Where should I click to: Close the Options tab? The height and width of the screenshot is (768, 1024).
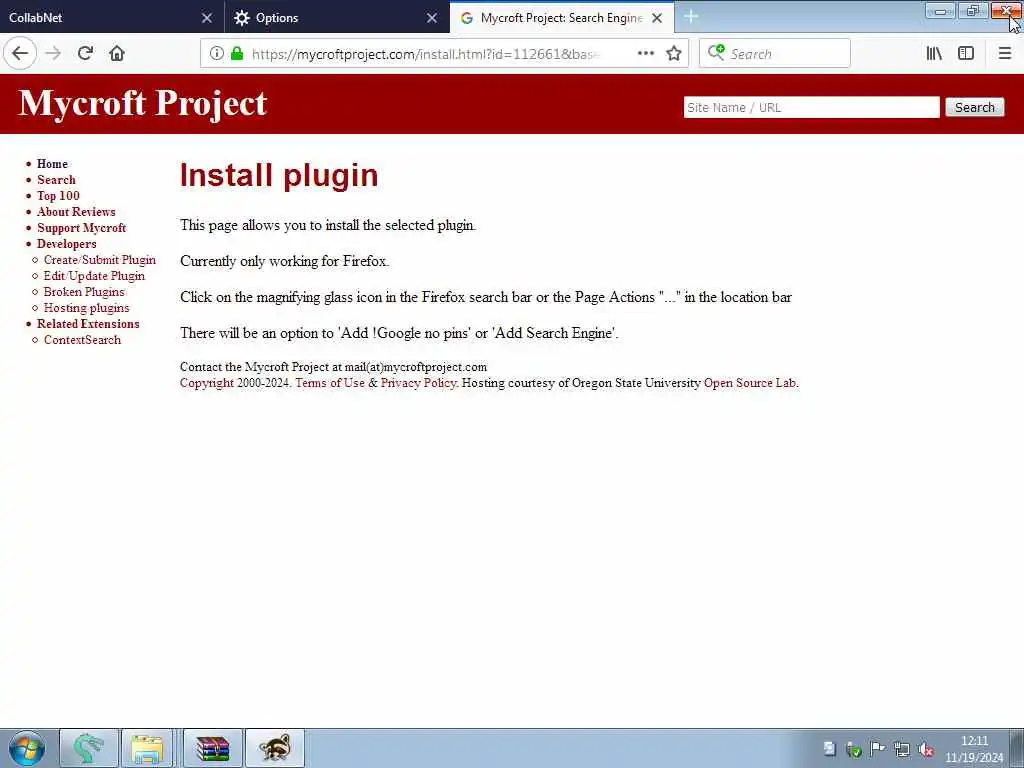432,18
